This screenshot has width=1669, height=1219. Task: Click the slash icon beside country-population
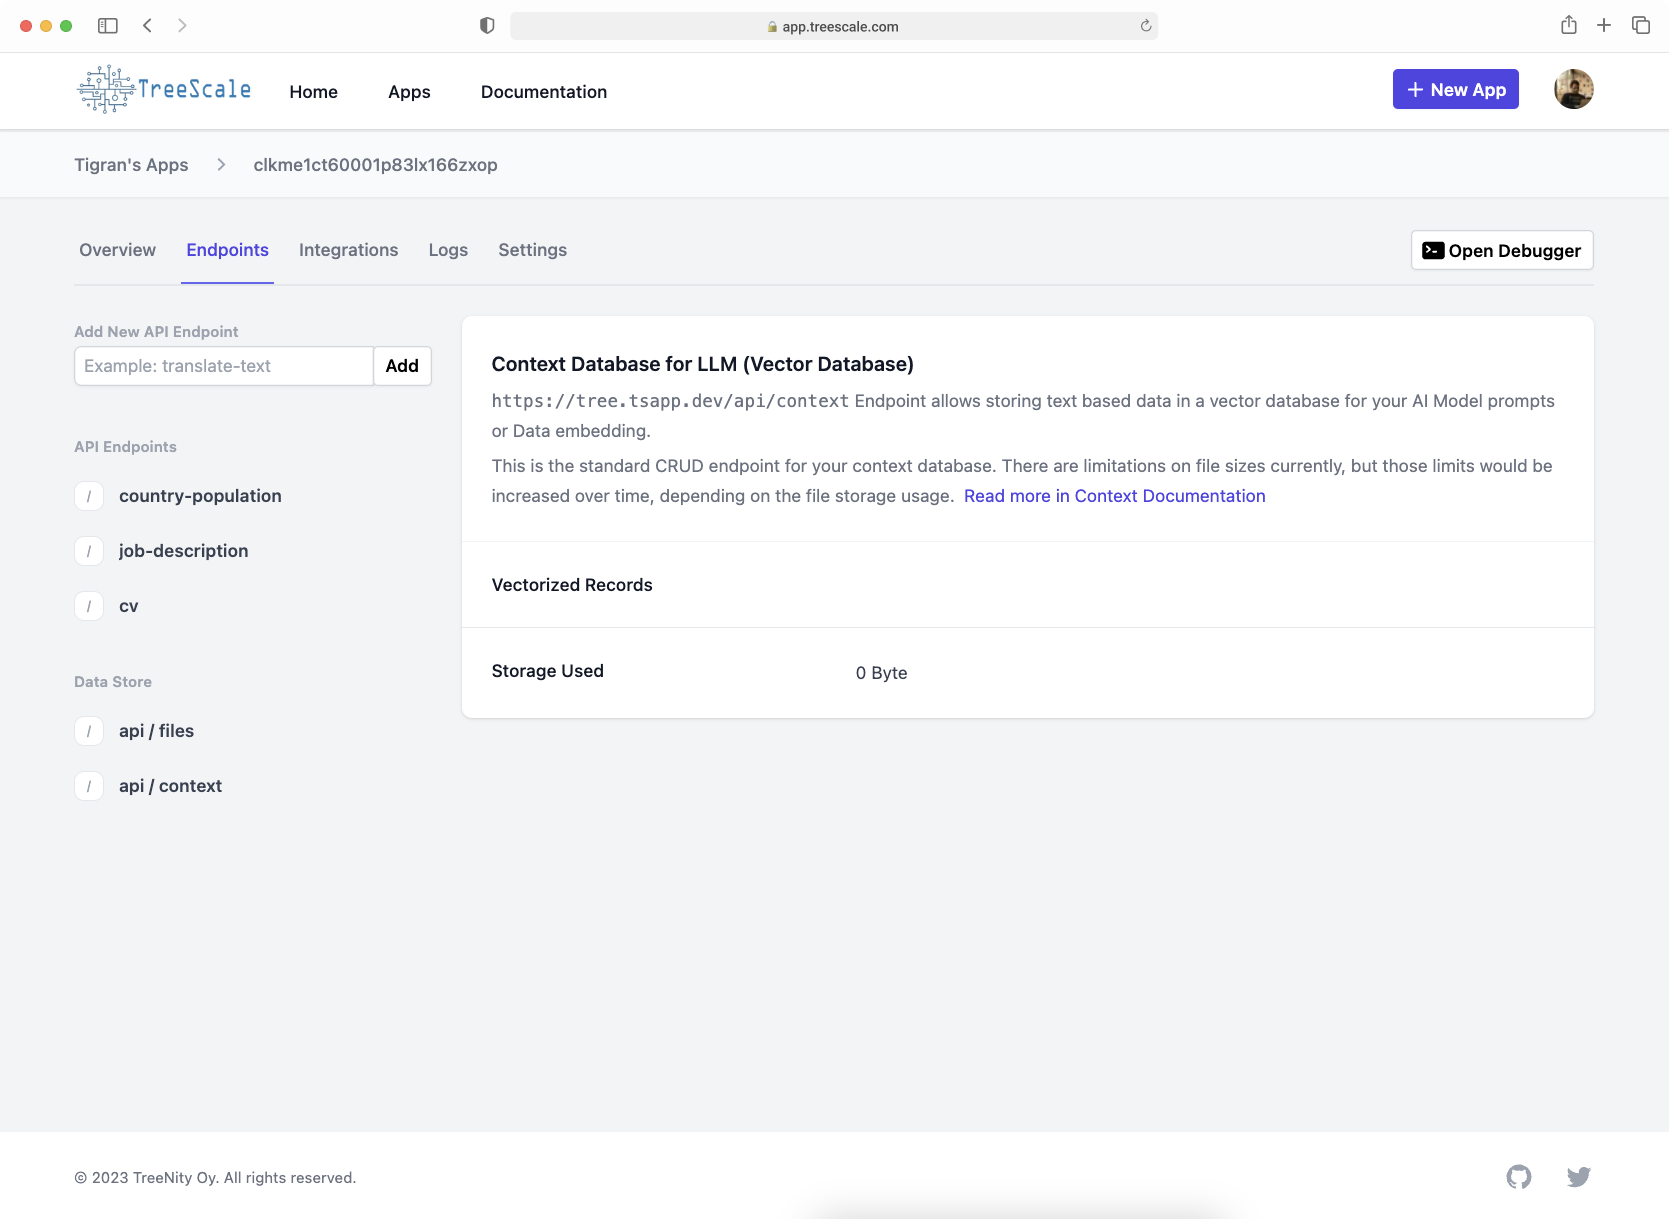pyautogui.click(x=89, y=496)
